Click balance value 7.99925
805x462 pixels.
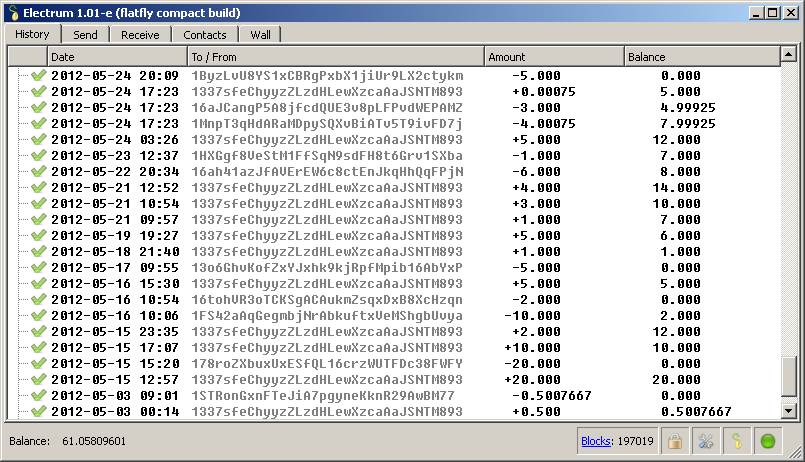[688, 124]
